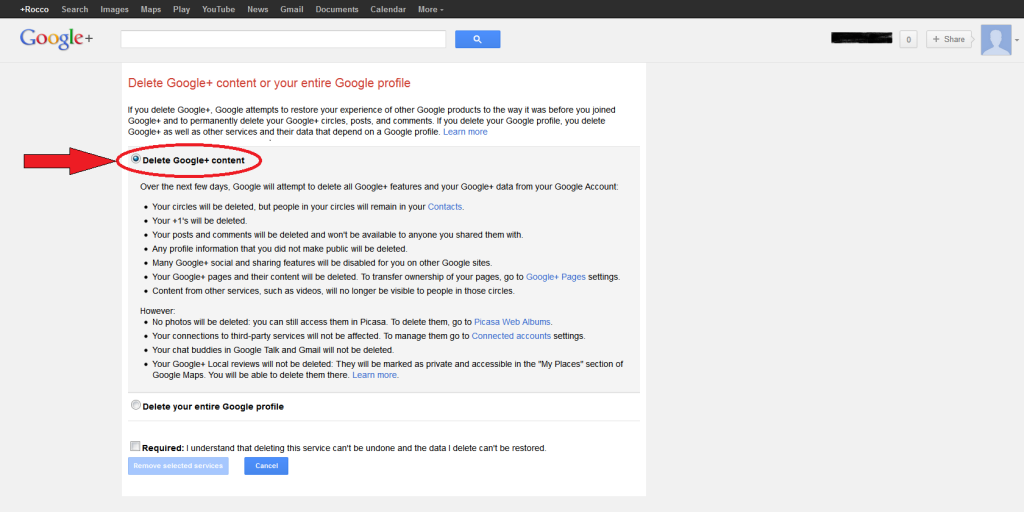Click Learn more link in intro paragraph
The image size is (1024, 512).
465,132
